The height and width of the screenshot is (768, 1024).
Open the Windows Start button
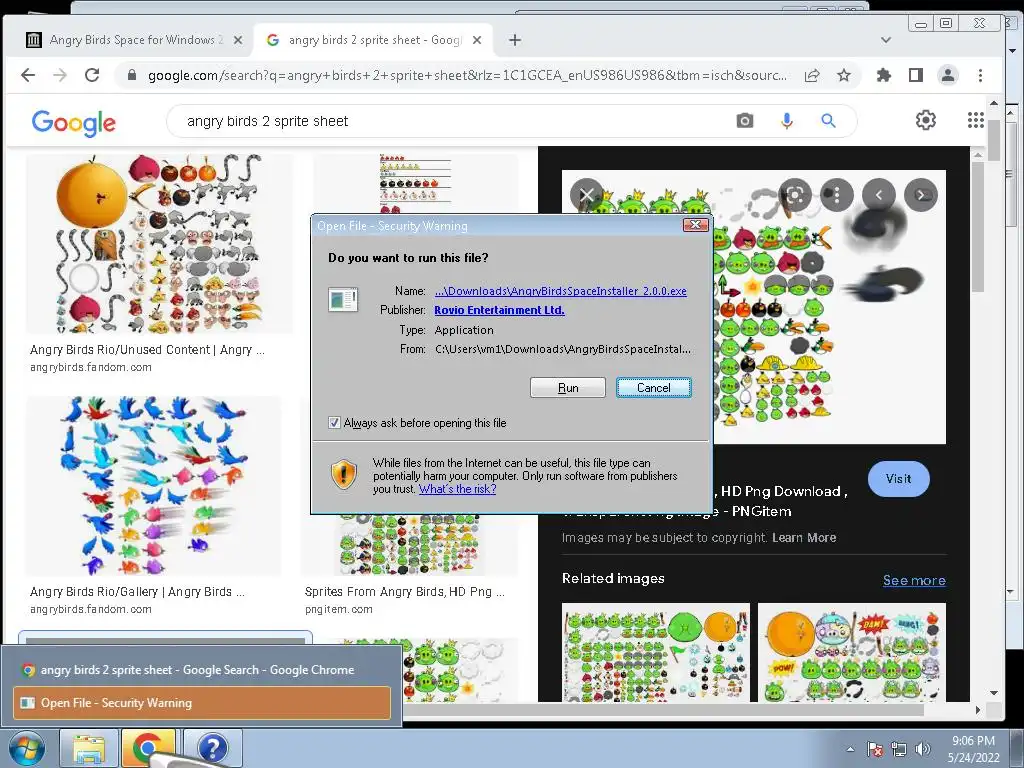(x=26, y=749)
